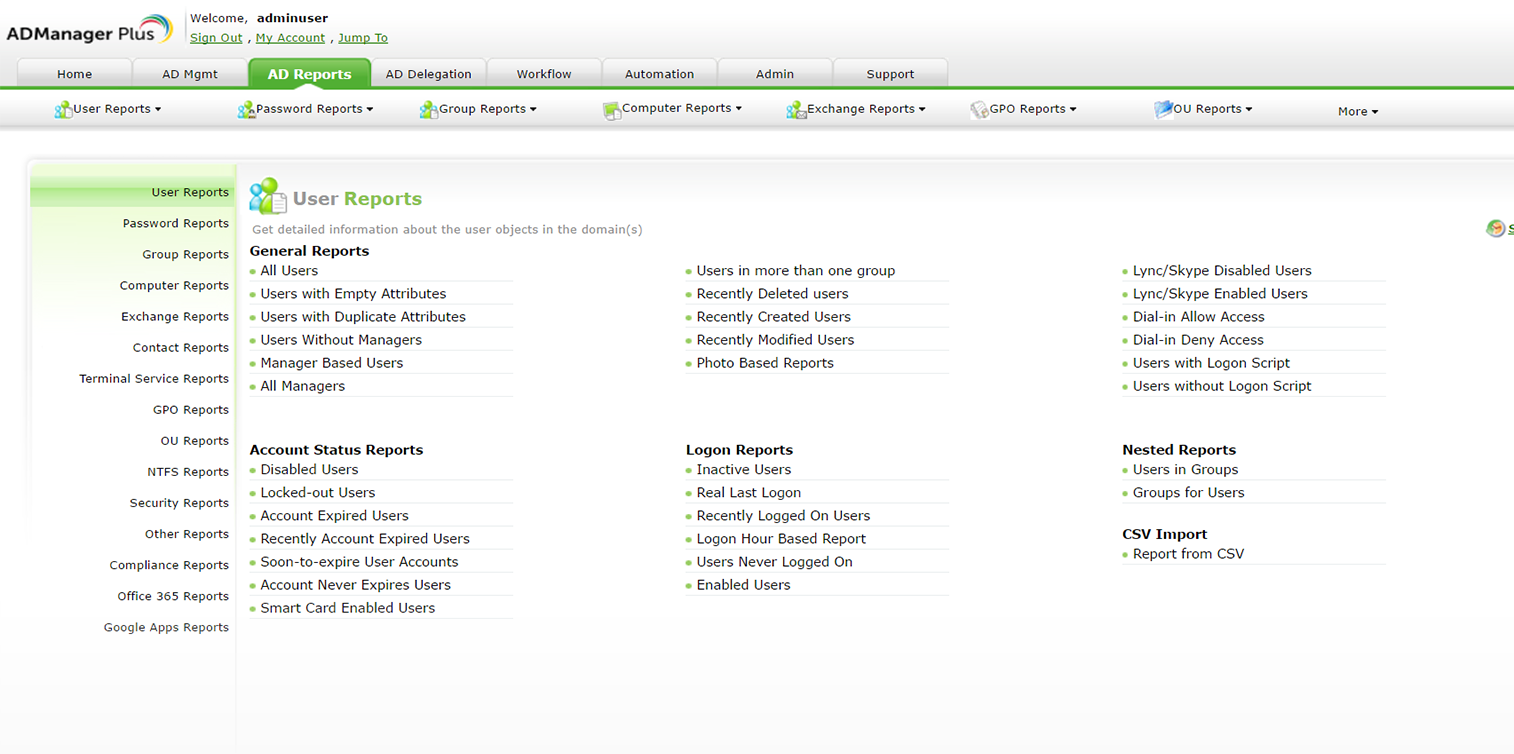Select Password Reports in the sidebar
The image size is (1514, 754).
[x=176, y=224]
